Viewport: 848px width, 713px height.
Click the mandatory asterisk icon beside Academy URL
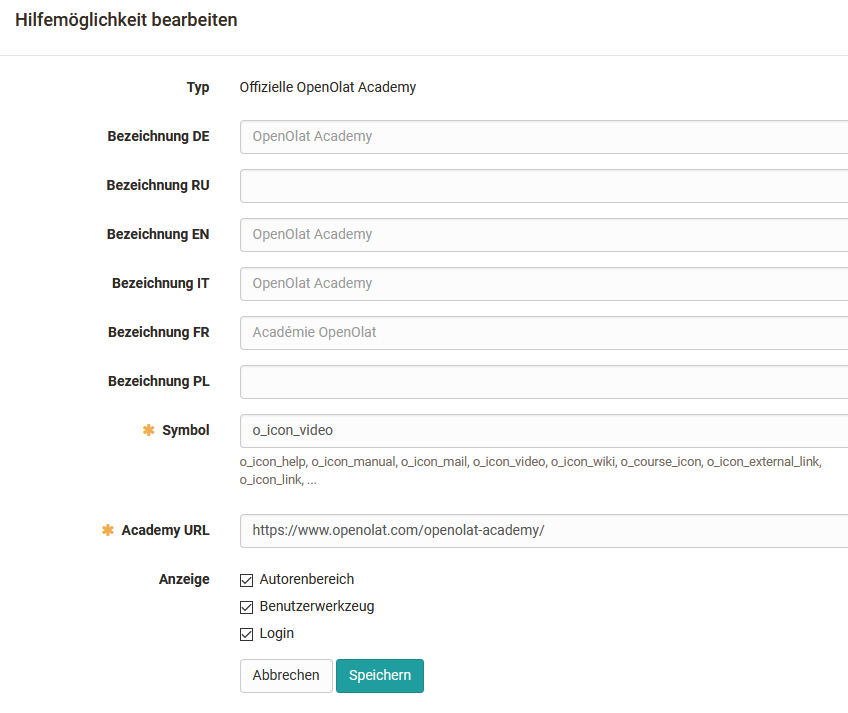108,530
